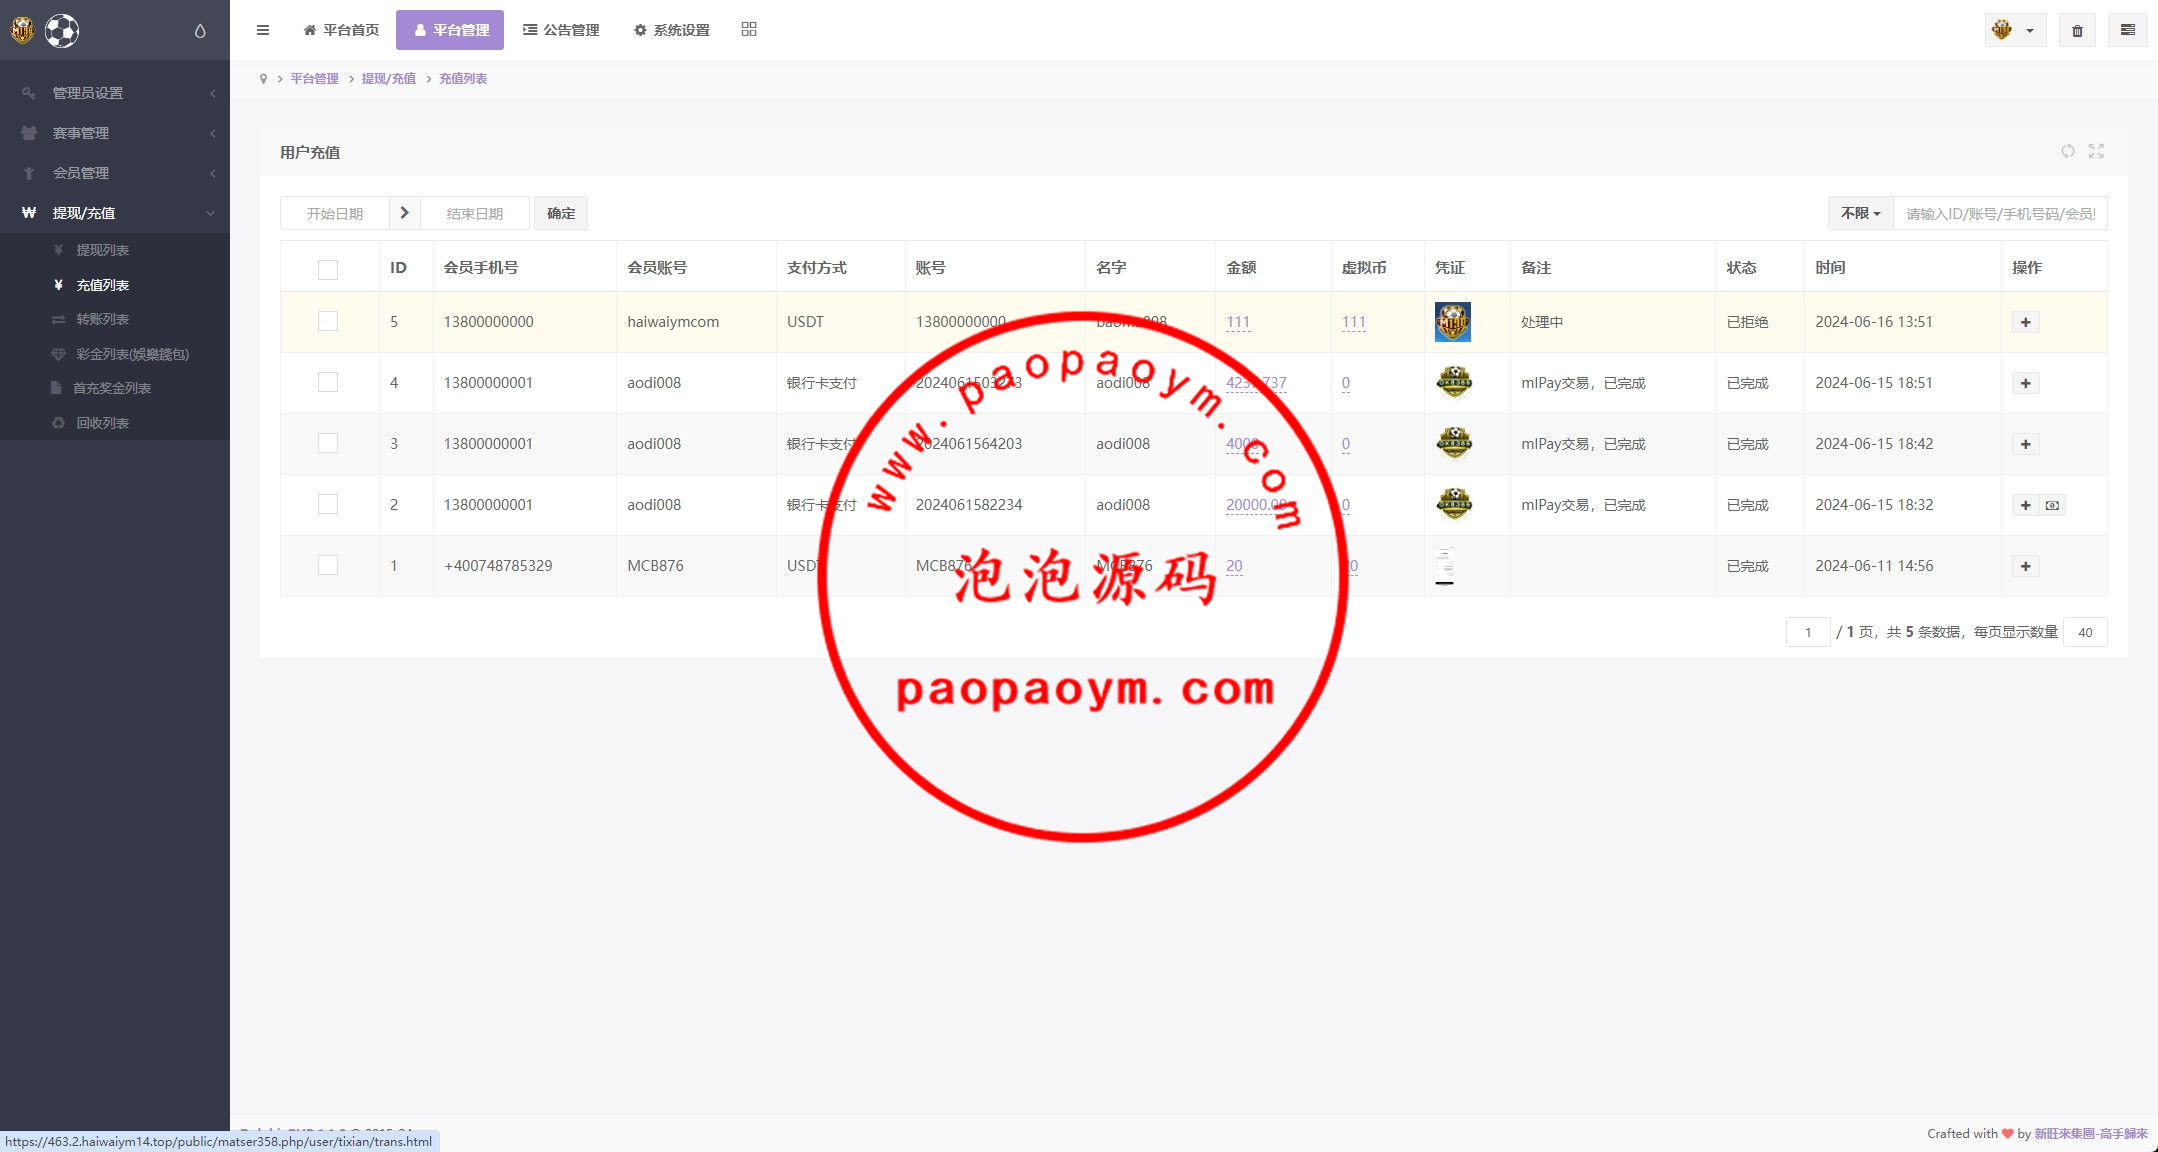Click the plus action icon for row ID 1
Image resolution: width=2158 pixels, height=1152 pixels.
tap(2026, 566)
